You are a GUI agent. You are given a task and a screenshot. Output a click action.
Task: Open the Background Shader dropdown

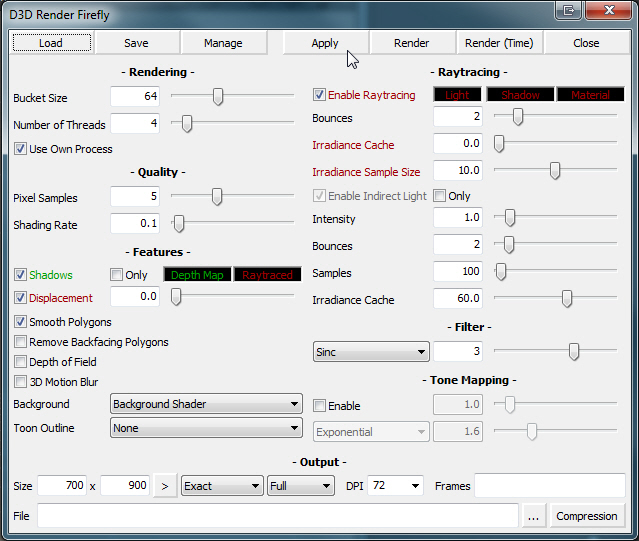click(206, 404)
